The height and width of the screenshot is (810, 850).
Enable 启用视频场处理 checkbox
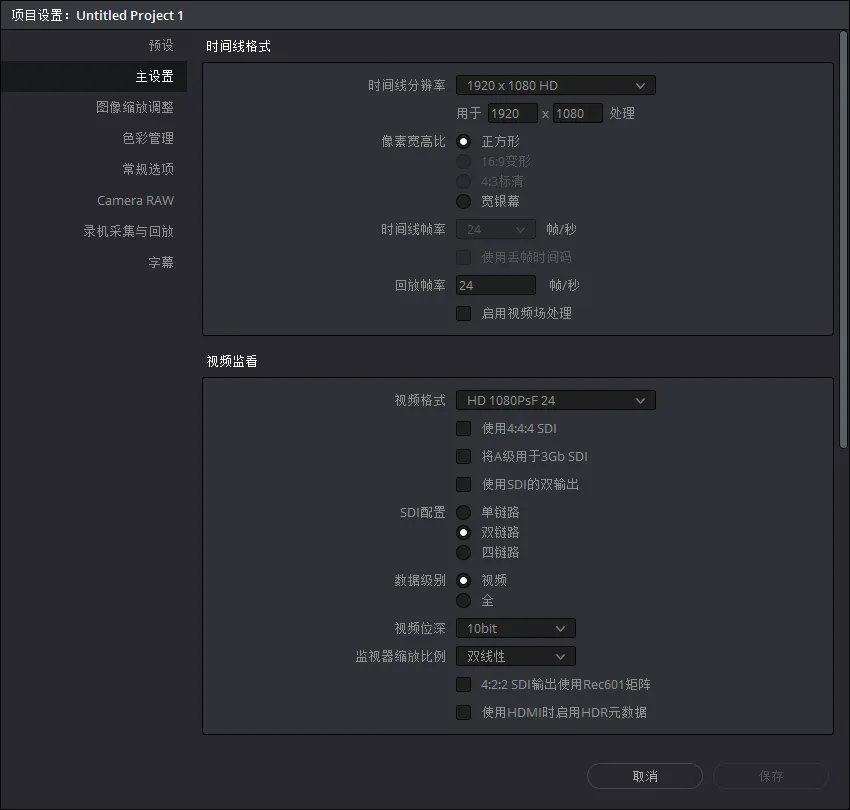[x=463, y=313]
